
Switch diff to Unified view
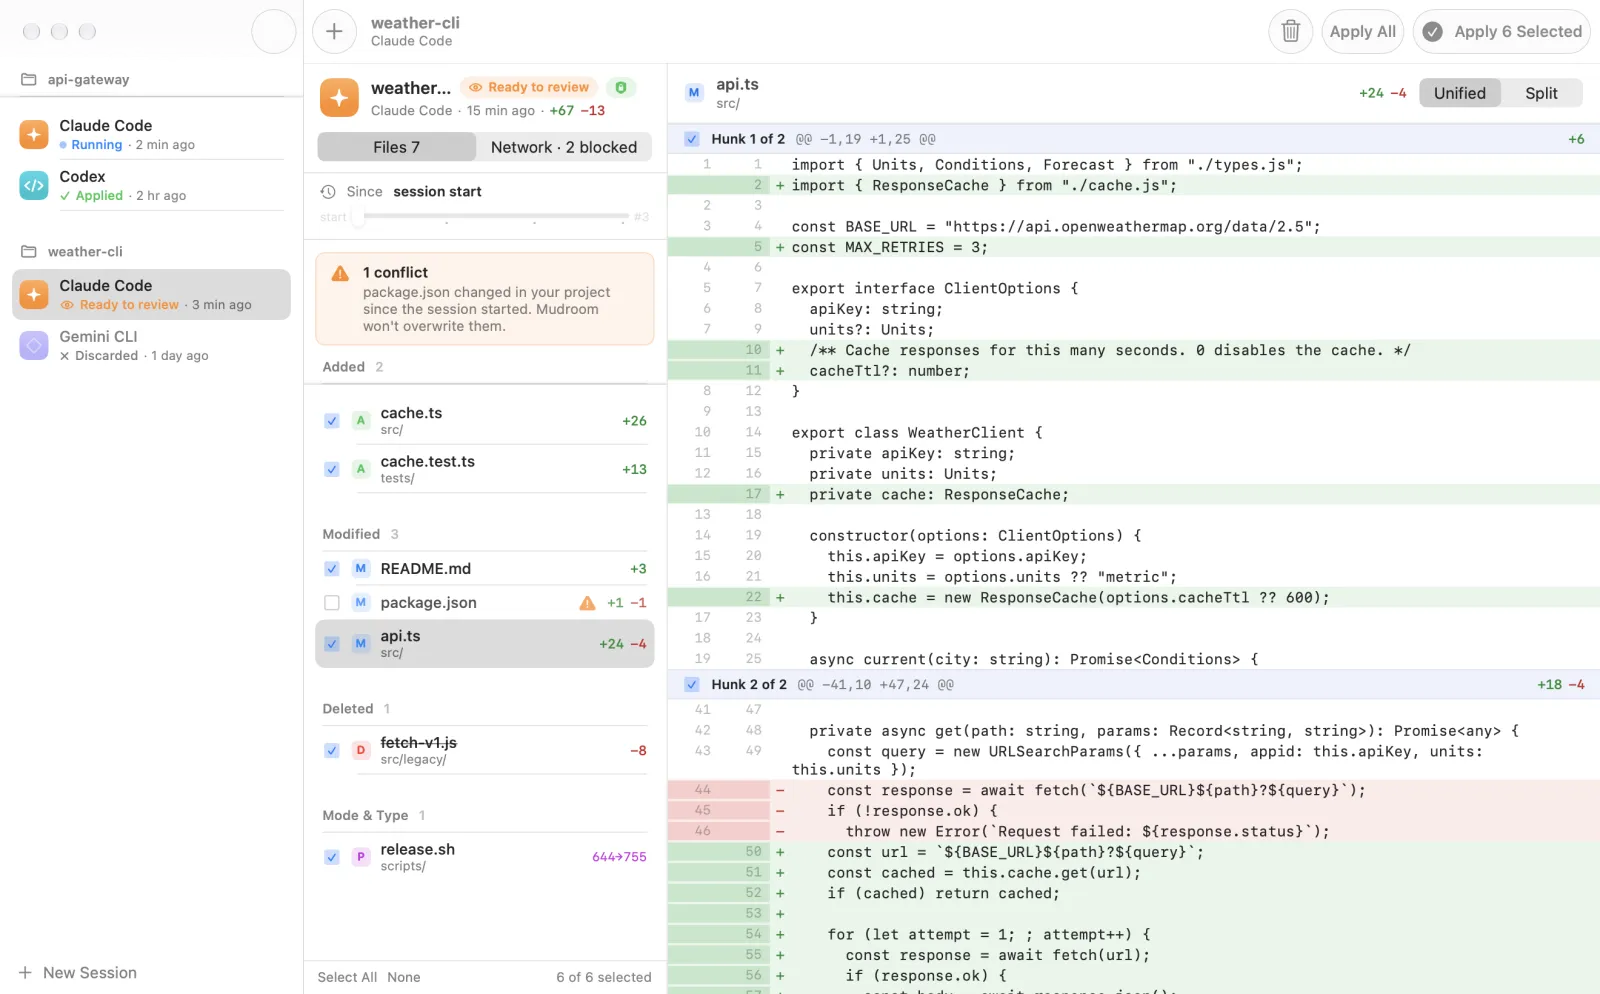coord(1460,93)
